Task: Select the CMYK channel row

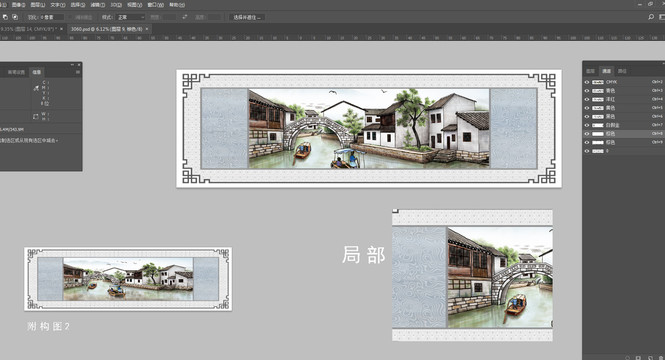Action: click(x=623, y=82)
